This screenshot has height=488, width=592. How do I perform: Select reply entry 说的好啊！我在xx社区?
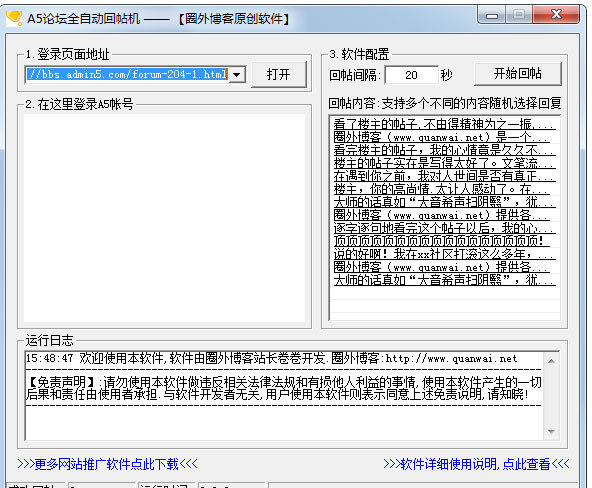(444, 254)
